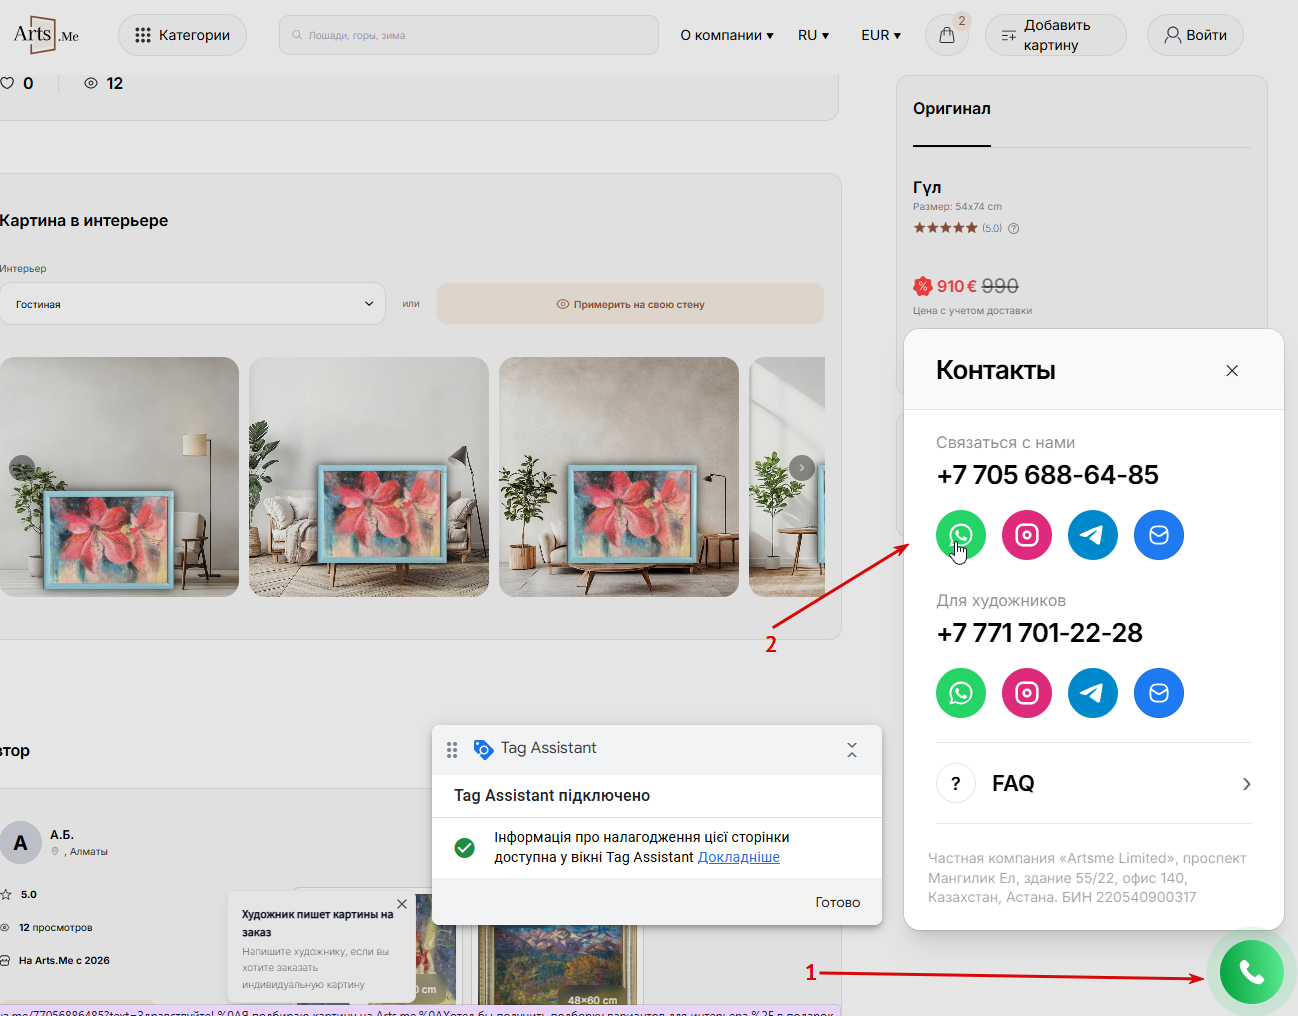Follow the 'Докладніше' link
The width and height of the screenshot is (1298, 1016).
coord(739,857)
